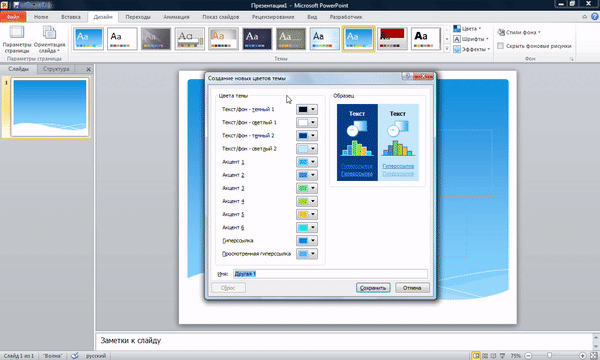
Task: Select the red-banner theme thumbnail
Action: (392, 39)
